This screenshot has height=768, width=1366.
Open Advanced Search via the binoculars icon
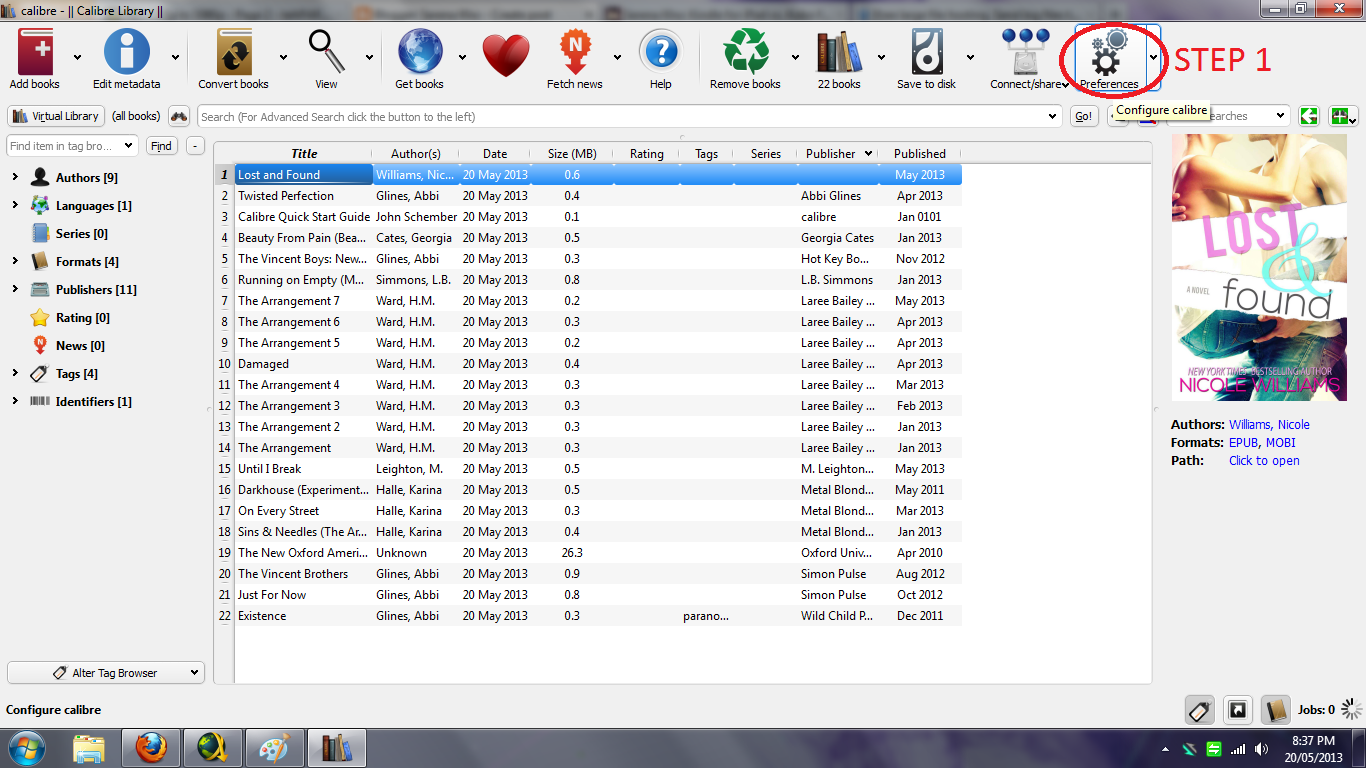[x=179, y=116]
